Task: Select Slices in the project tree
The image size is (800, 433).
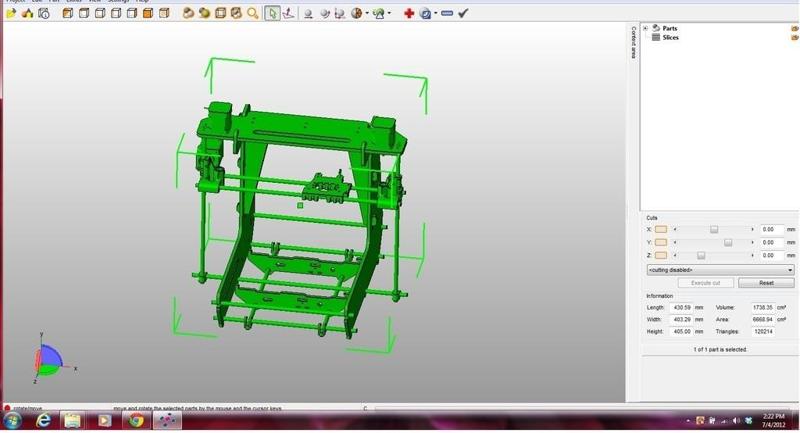Action: click(670, 38)
